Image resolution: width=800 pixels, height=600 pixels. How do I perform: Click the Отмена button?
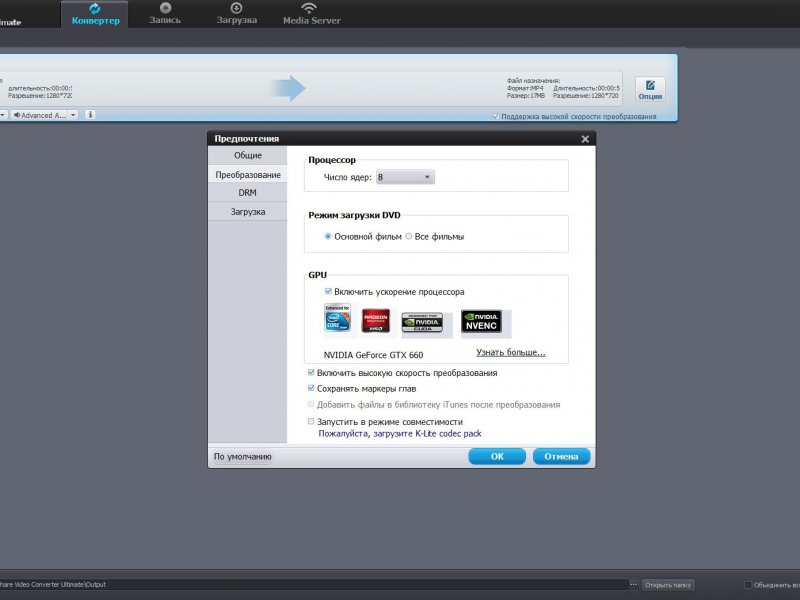[x=561, y=457]
